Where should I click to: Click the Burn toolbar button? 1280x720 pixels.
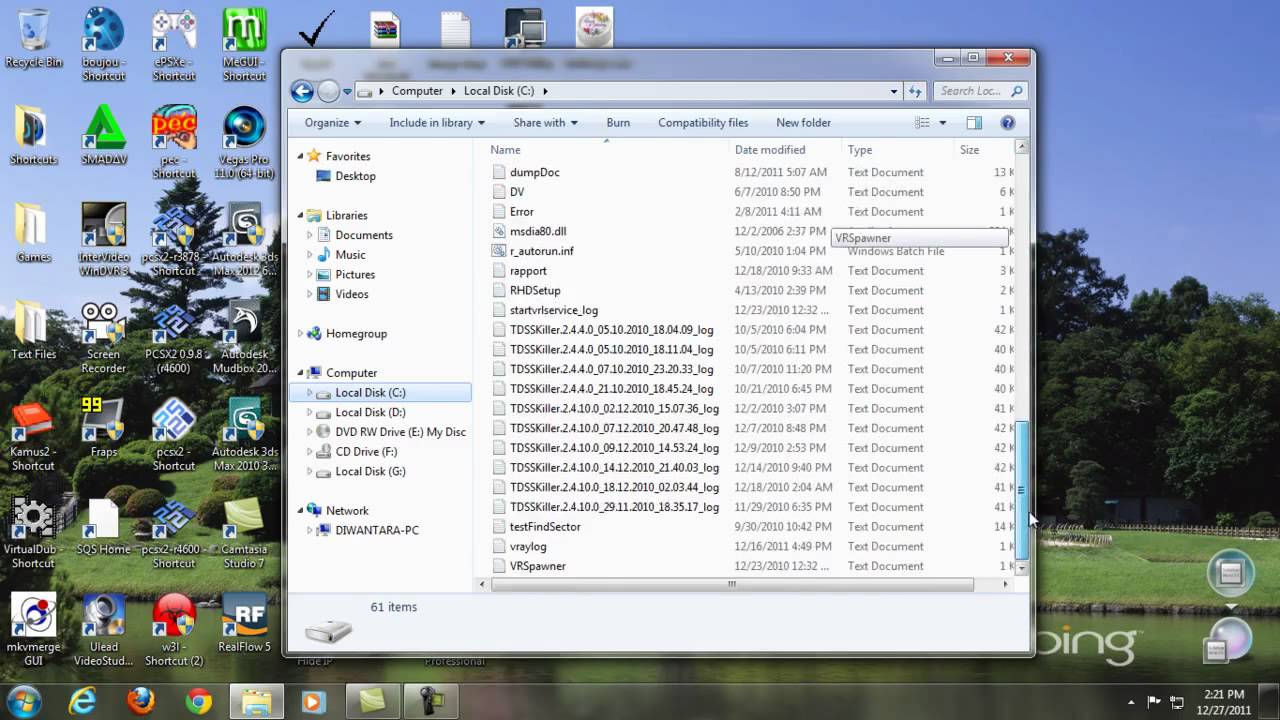click(618, 123)
